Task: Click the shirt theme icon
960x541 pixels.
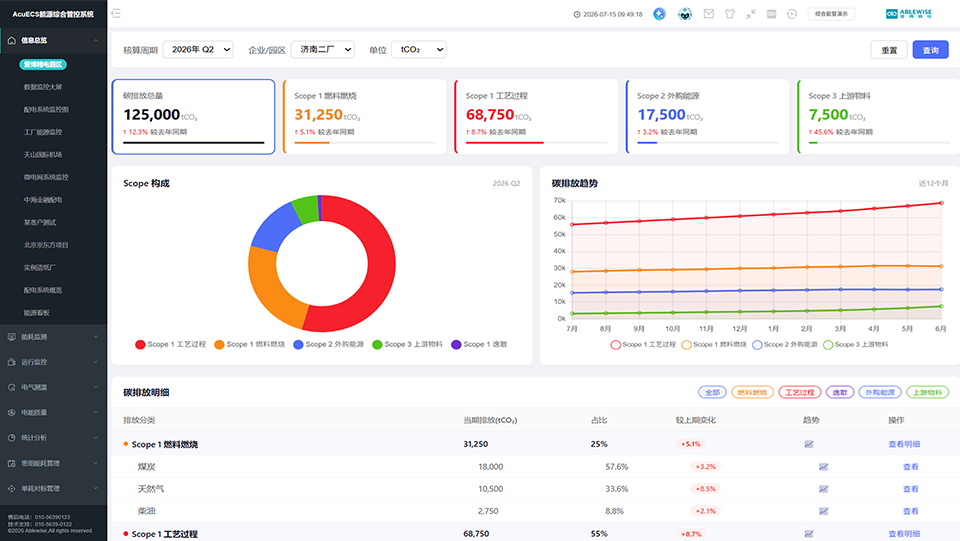Action: (730, 13)
